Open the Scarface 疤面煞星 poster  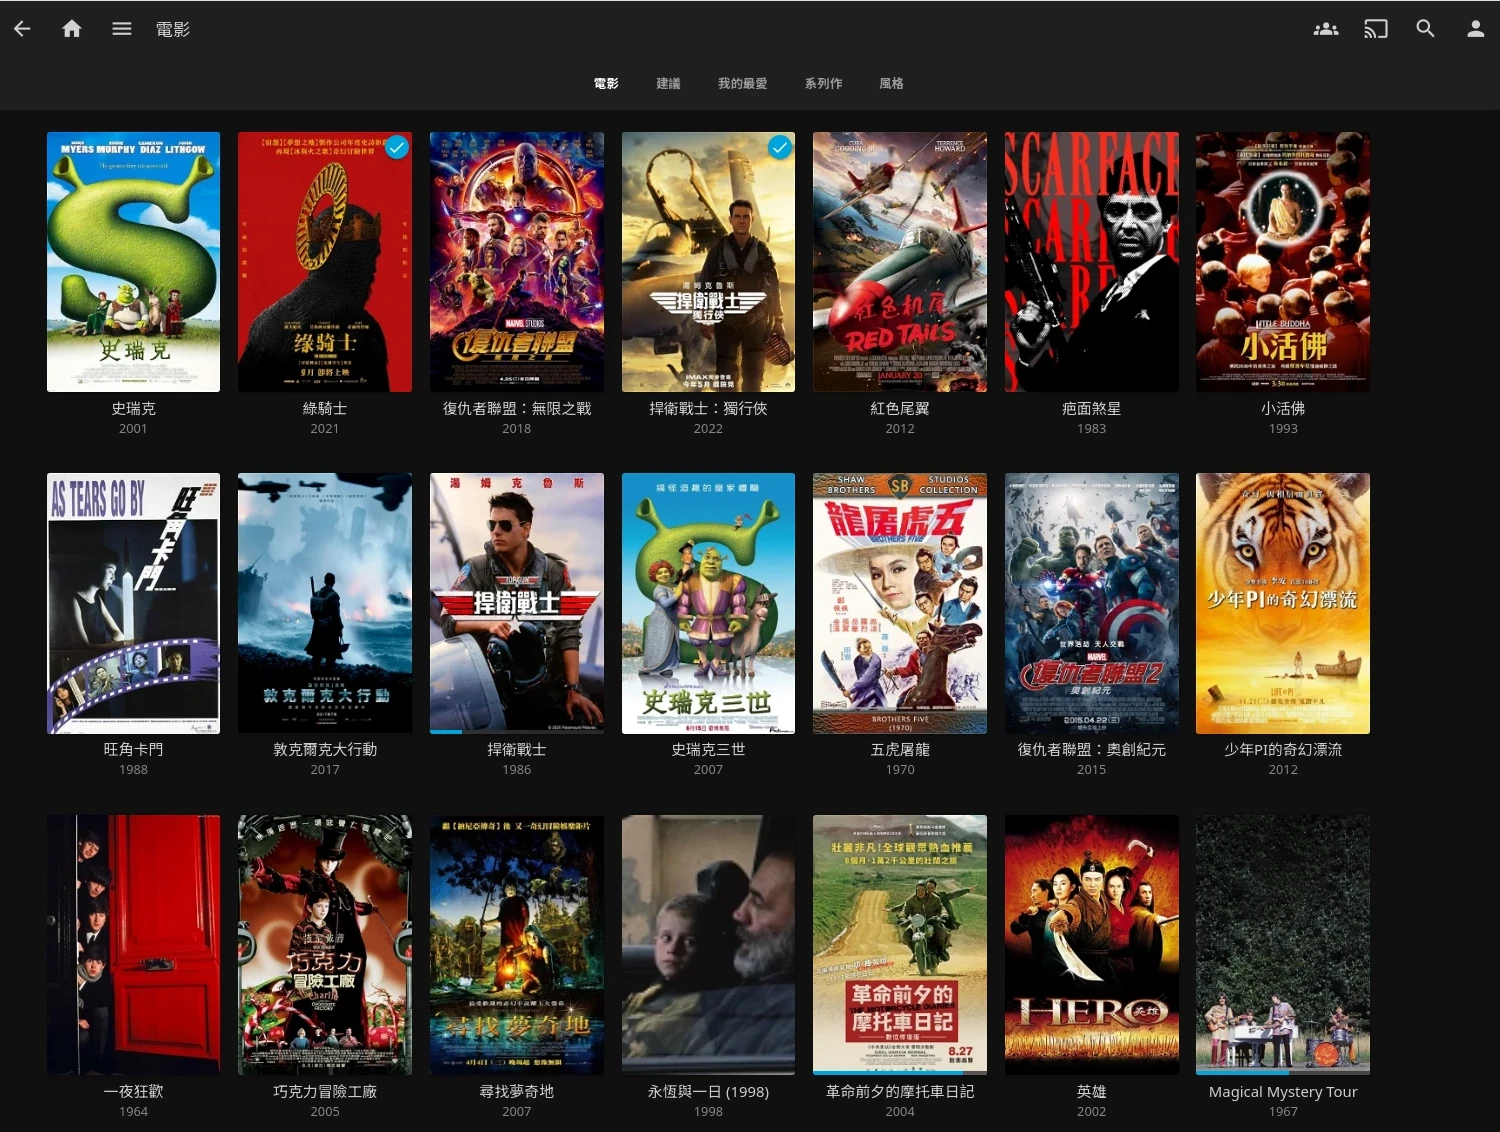click(1091, 262)
